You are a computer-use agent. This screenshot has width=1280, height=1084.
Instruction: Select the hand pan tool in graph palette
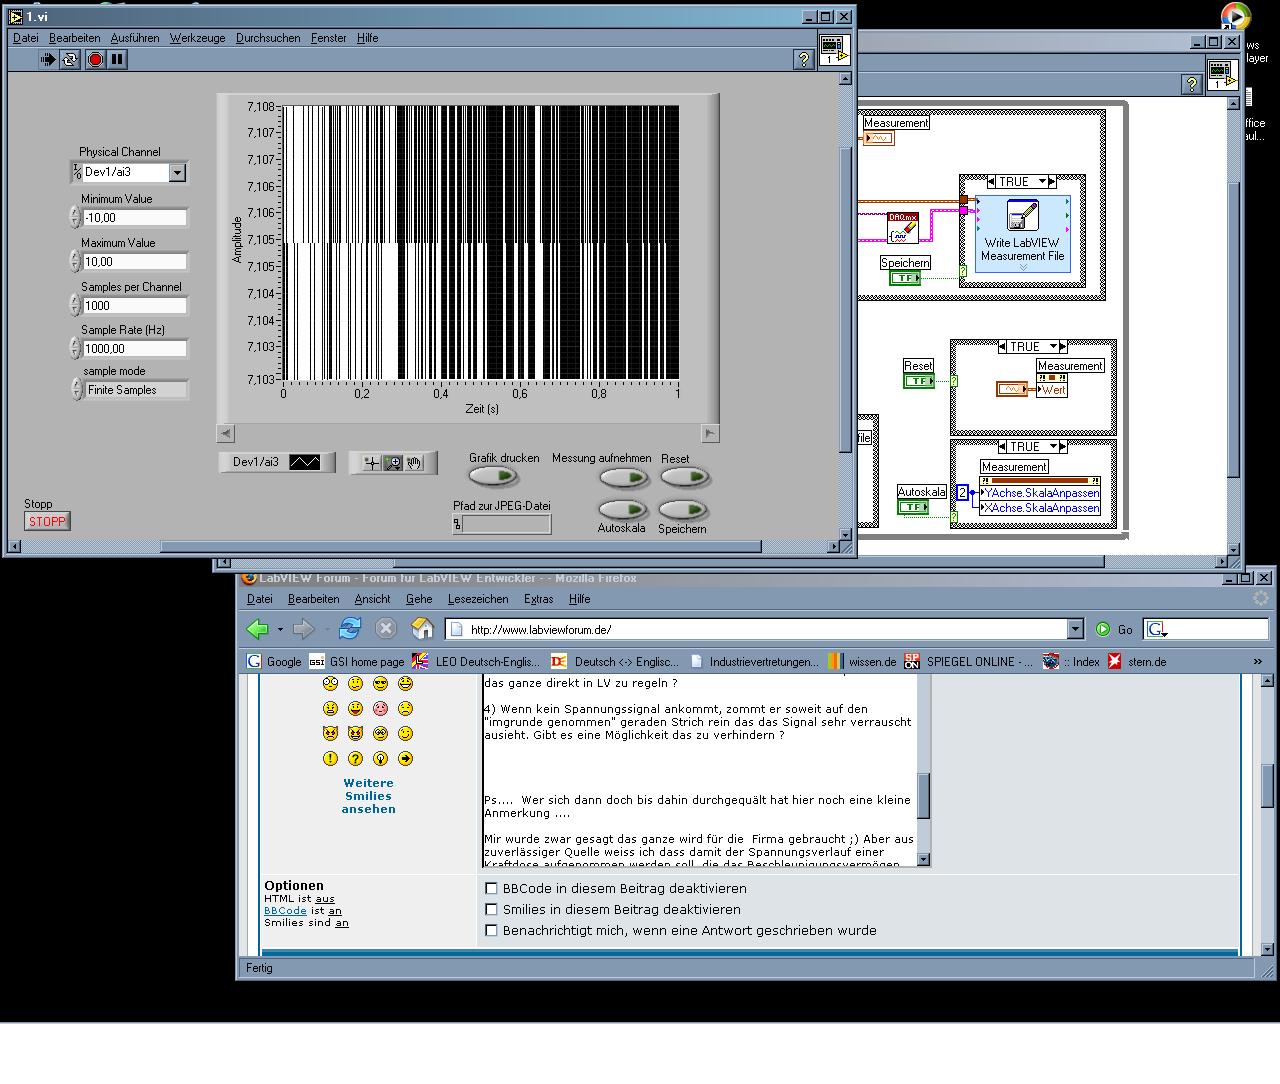tap(415, 463)
